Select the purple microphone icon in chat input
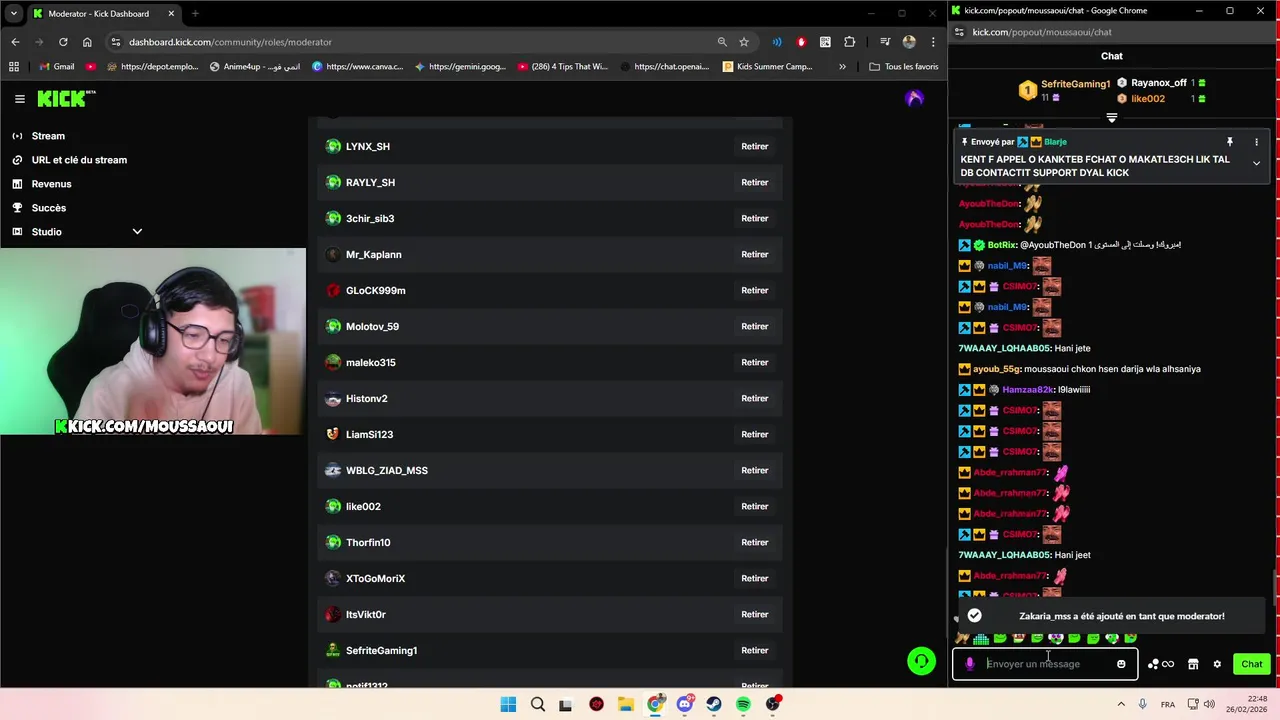 pyautogui.click(x=969, y=664)
